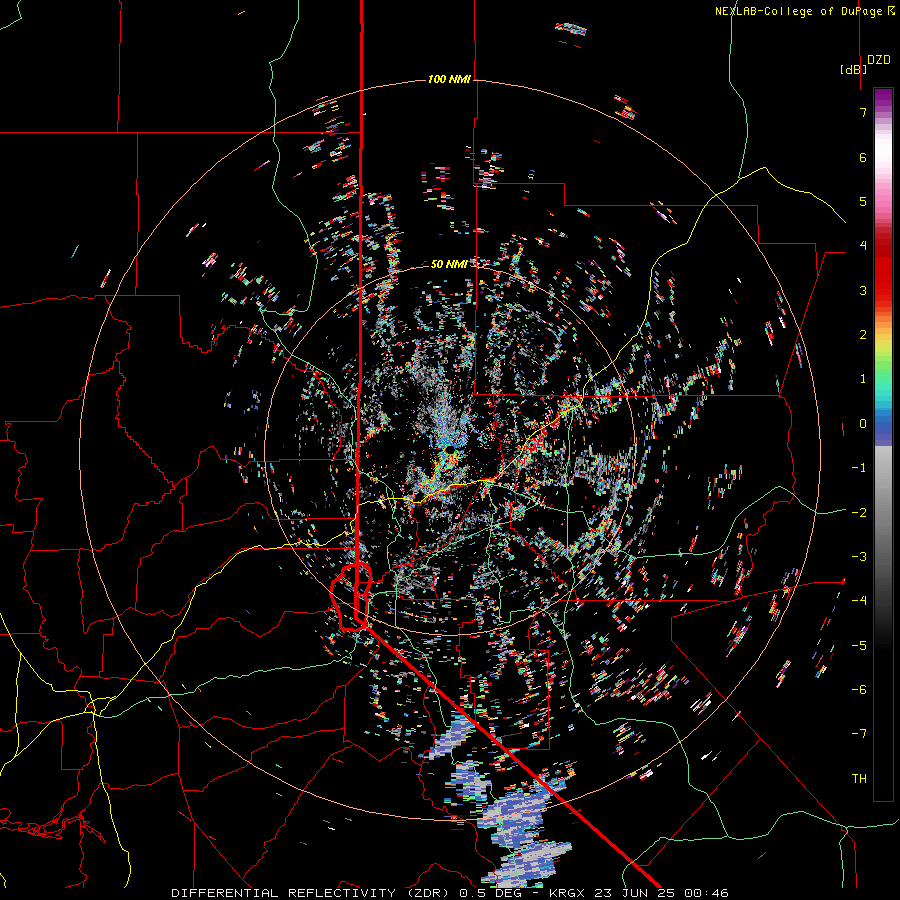The image size is (900, 900).
Task: Click the 0 value on the color scale
Action: [x=863, y=424]
